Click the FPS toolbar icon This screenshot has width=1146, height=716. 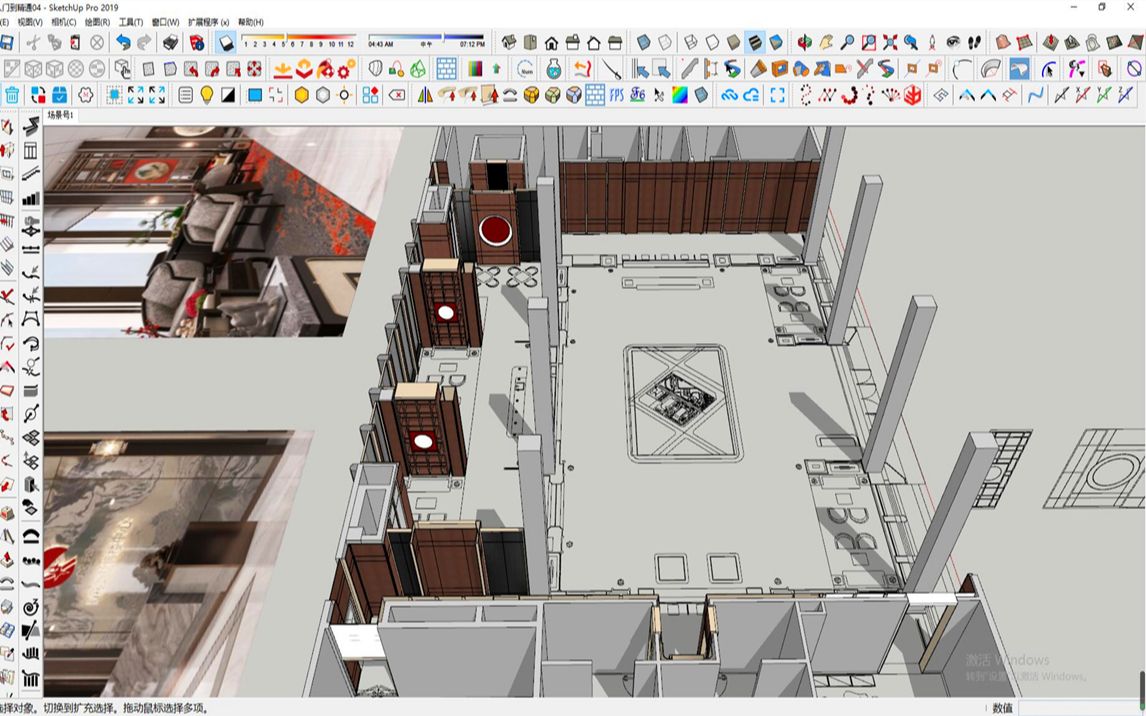615,97
